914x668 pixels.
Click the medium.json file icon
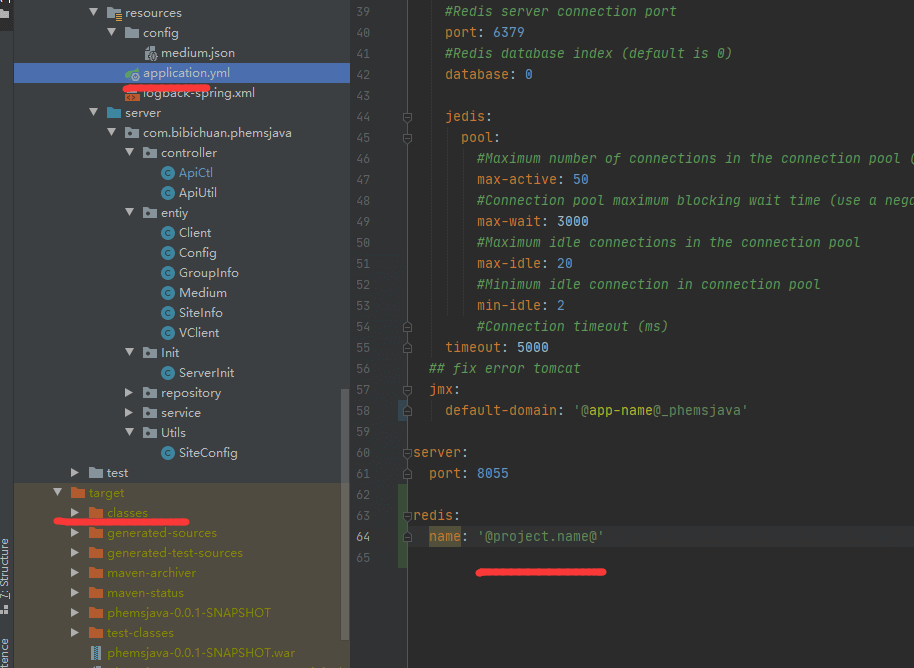click(x=151, y=53)
